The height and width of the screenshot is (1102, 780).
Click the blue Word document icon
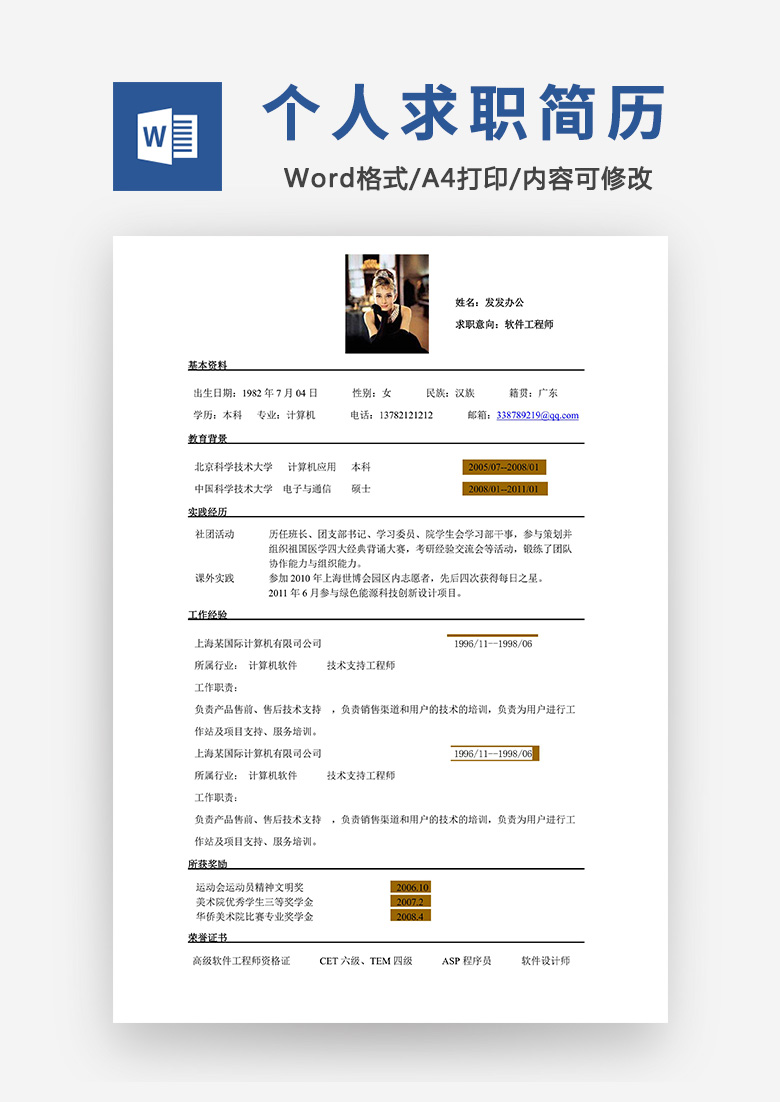167,136
